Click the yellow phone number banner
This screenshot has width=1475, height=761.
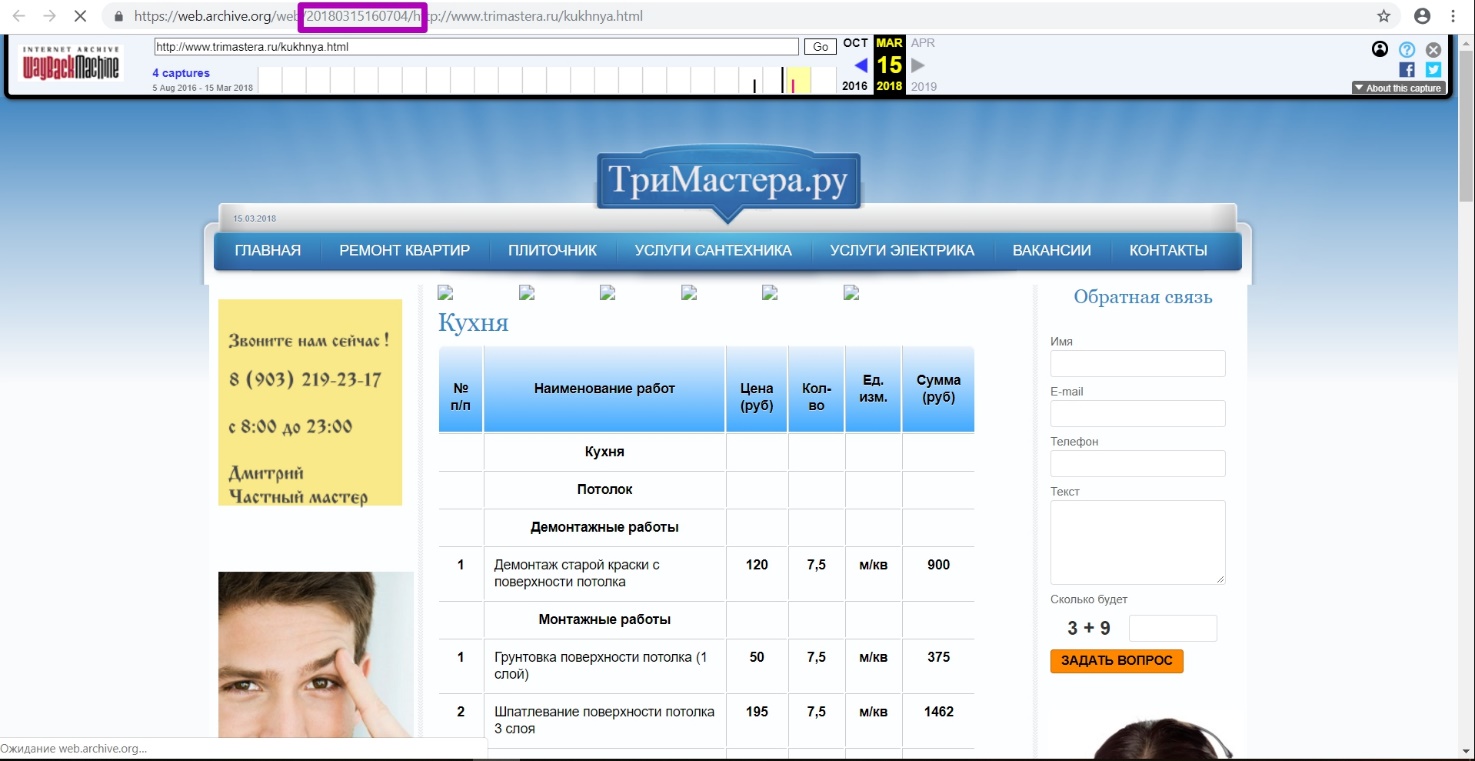[x=310, y=402]
